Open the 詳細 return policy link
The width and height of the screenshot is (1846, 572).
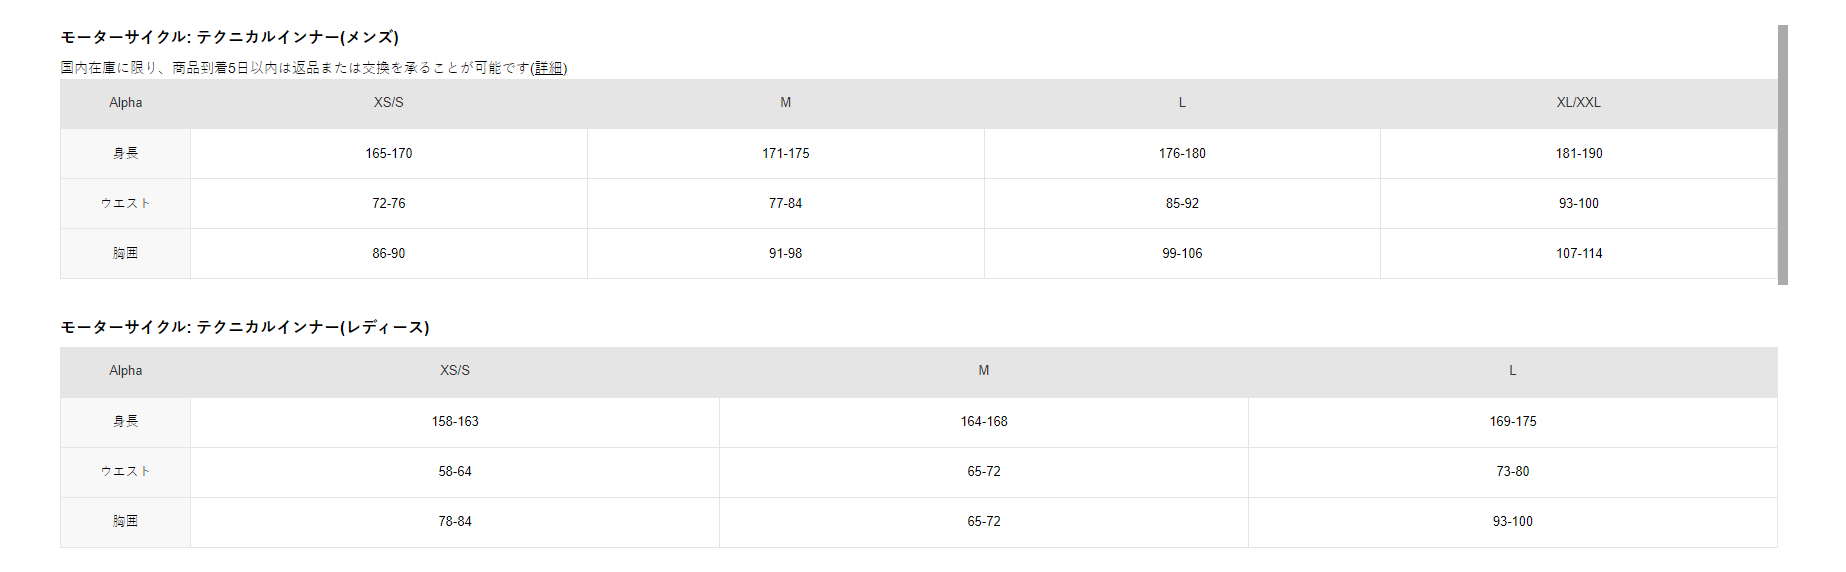(x=549, y=68)
